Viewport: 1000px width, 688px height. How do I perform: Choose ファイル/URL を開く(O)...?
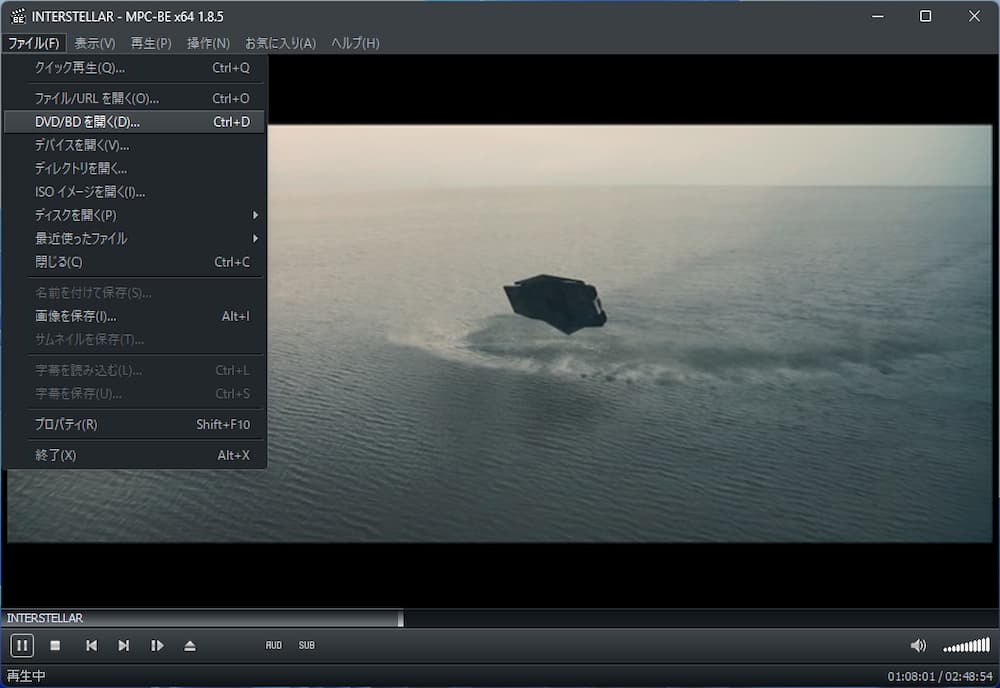(134, 98)
